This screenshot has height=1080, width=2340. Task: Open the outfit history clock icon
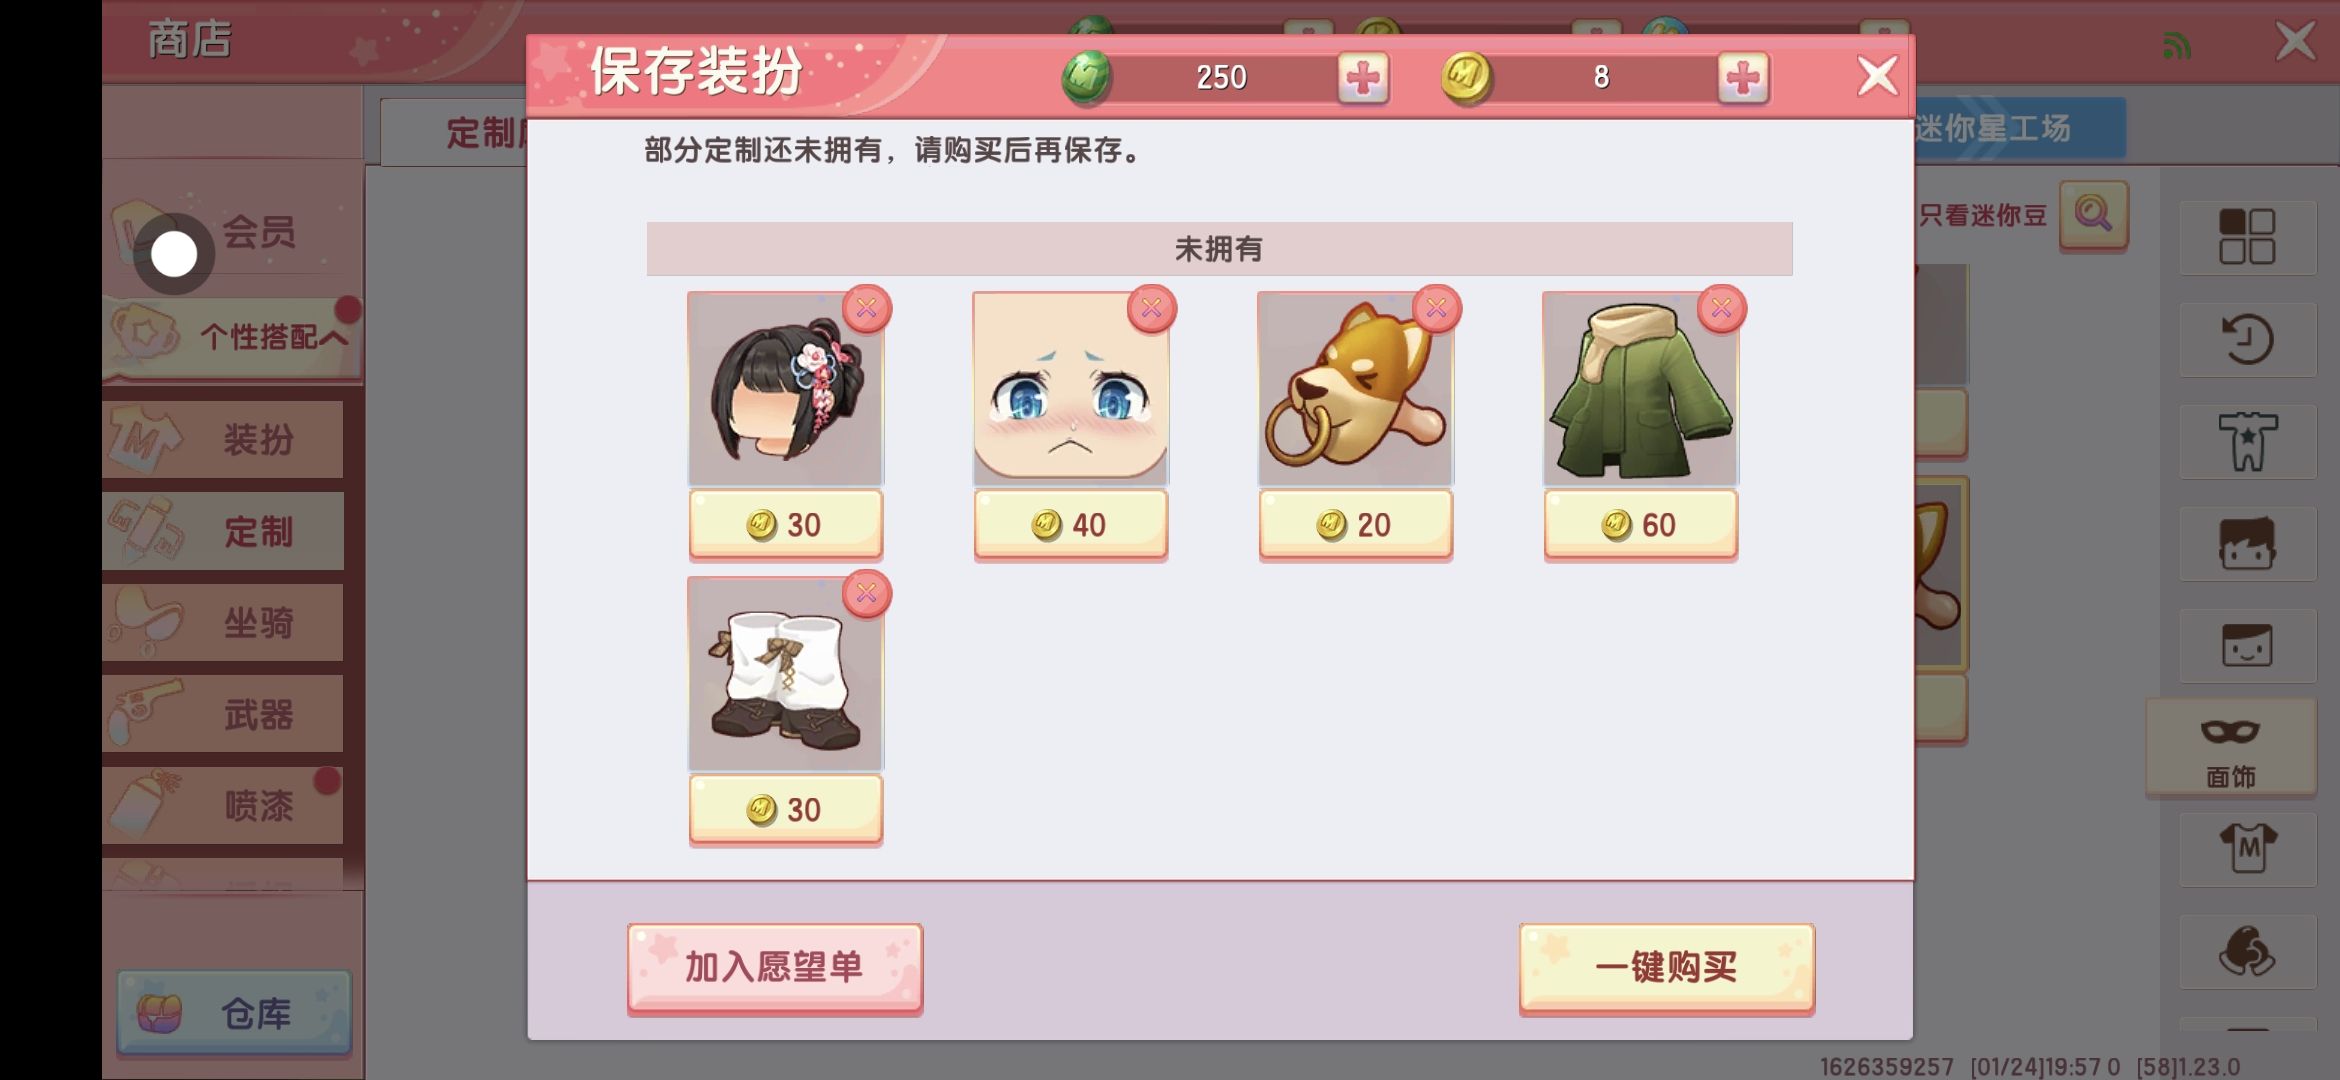(x=2247, y=340)
